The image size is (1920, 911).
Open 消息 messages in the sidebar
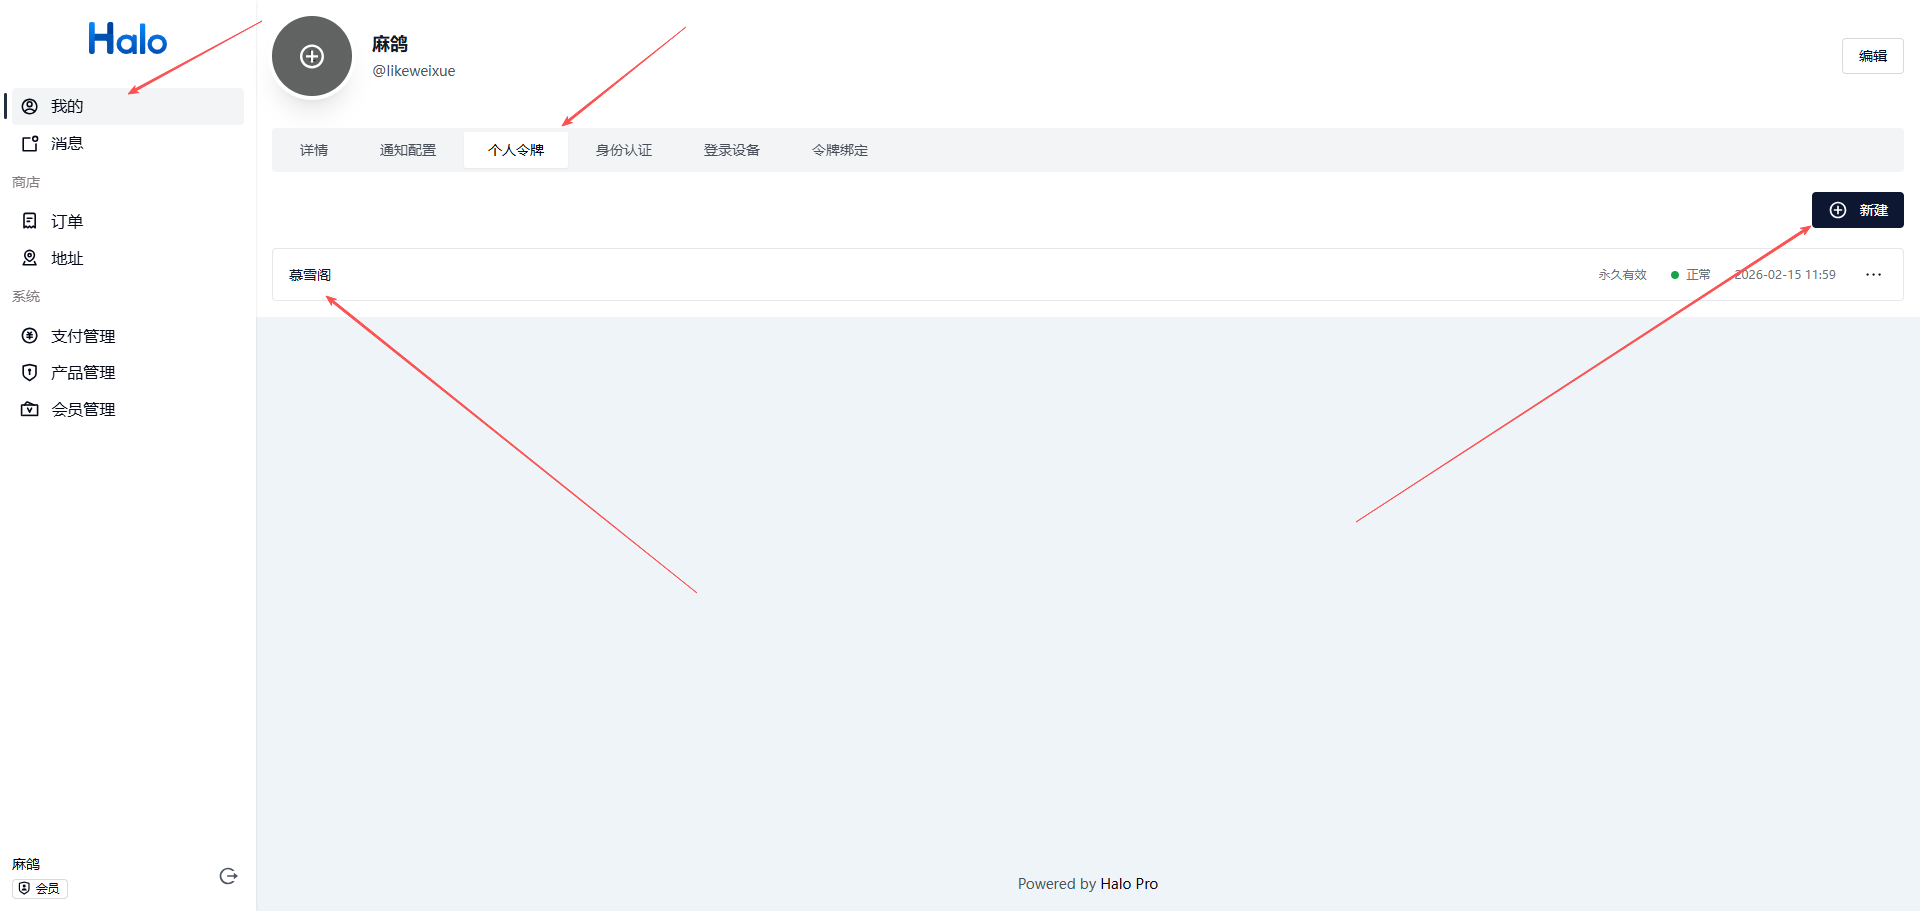[67, 144]
